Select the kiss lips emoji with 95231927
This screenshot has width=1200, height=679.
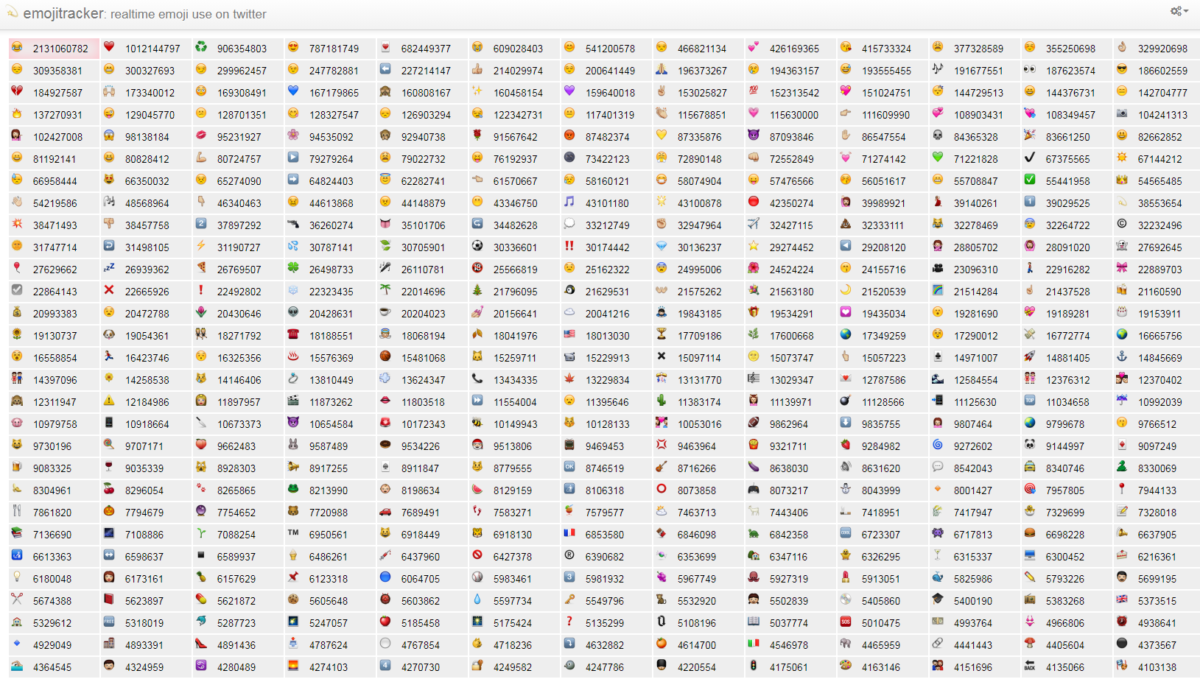201,136
